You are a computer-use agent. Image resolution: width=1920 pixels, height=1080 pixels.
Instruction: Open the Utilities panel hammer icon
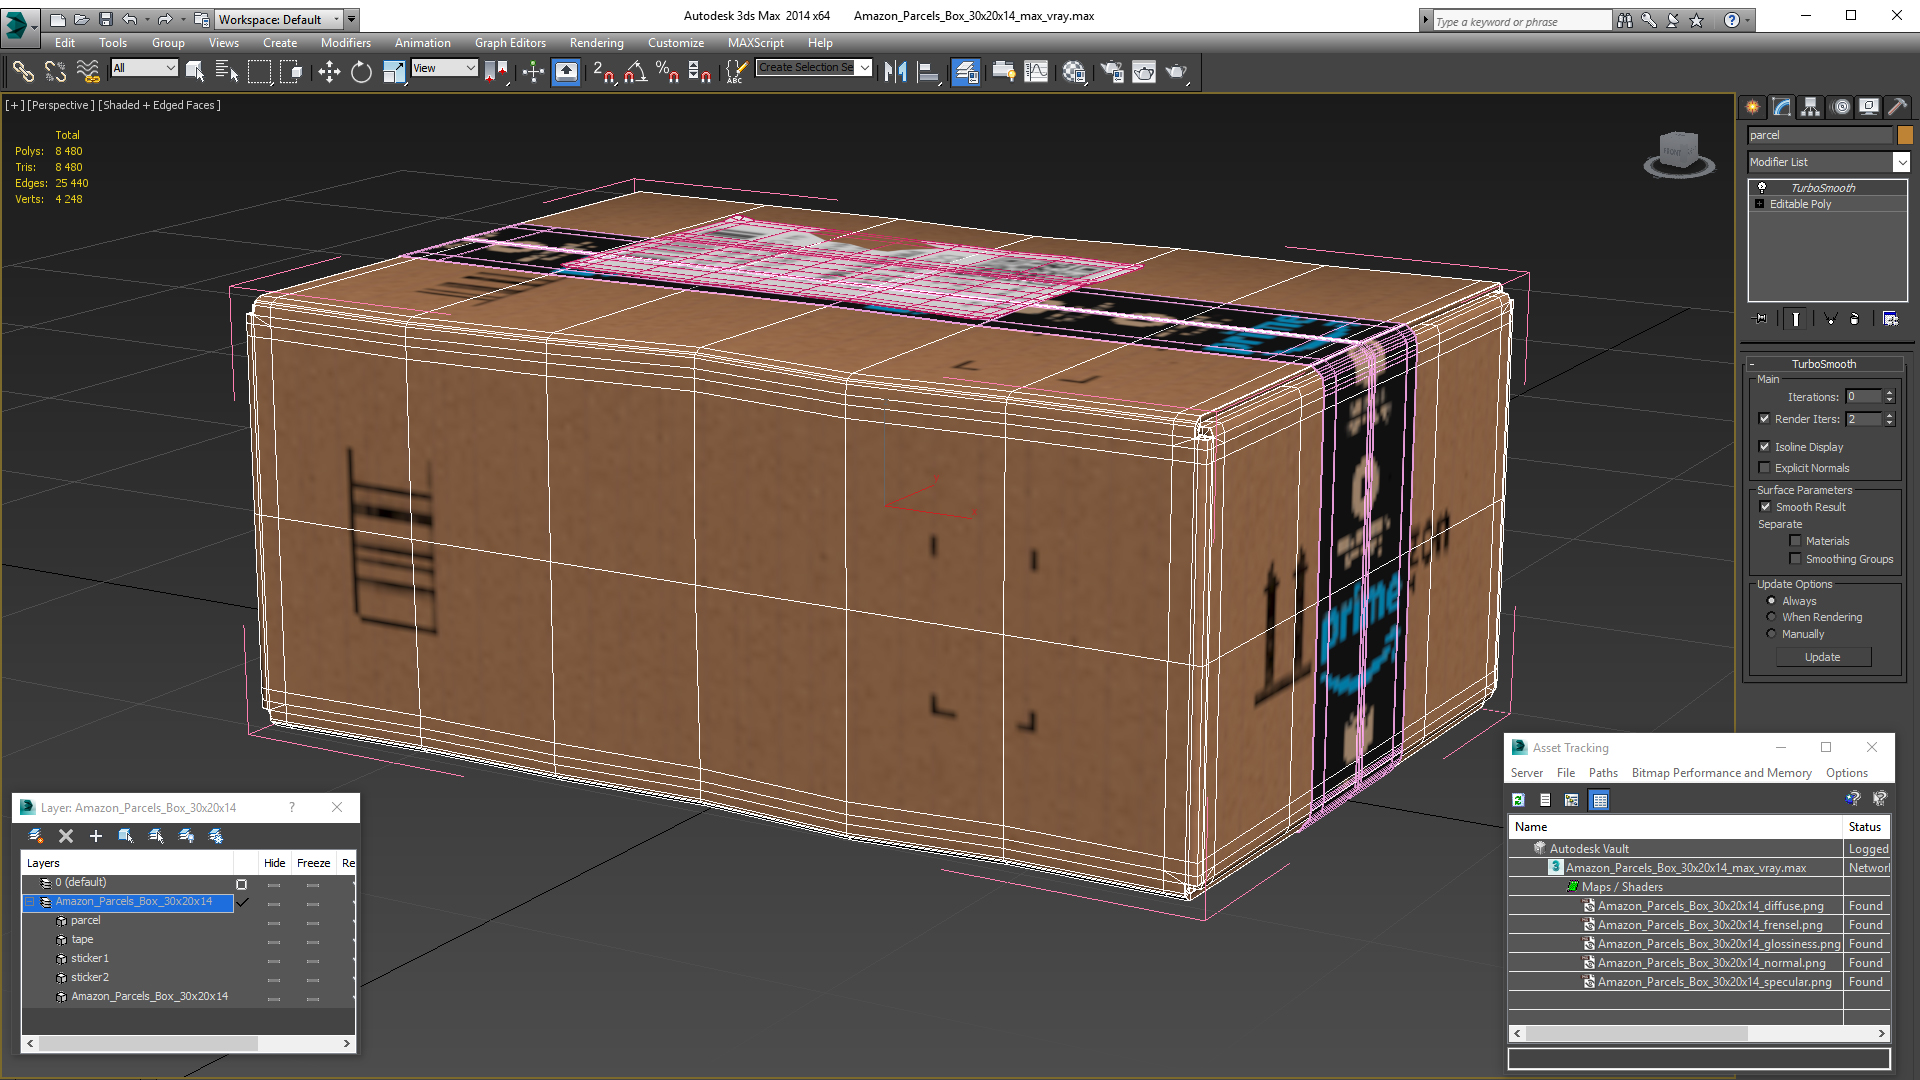(1897, 107)
